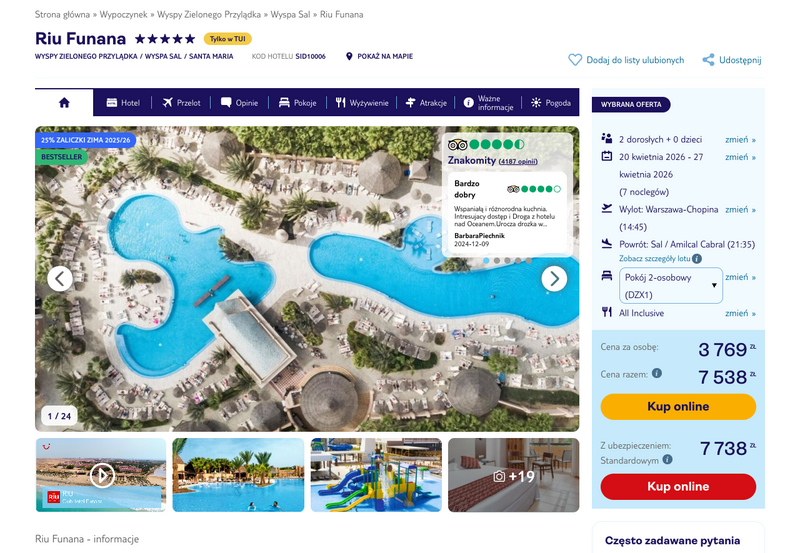Click the red Kup online button with insurance
This screenshot has height=553, width=800.
pyautogui.click(x=678, y=487)
